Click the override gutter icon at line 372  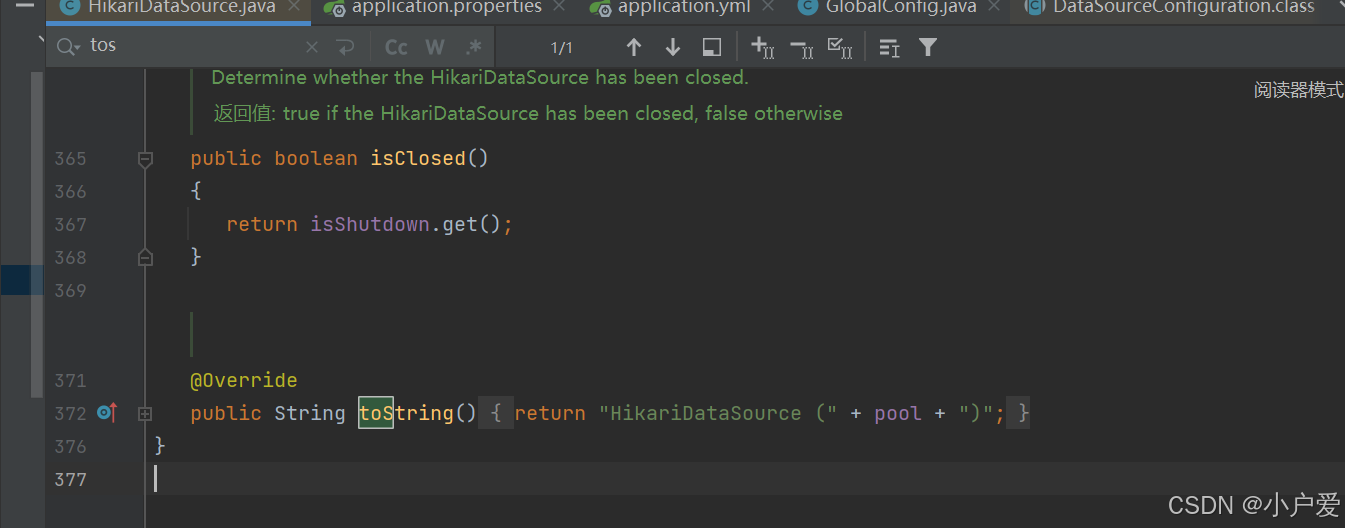(x=107, y=413)
